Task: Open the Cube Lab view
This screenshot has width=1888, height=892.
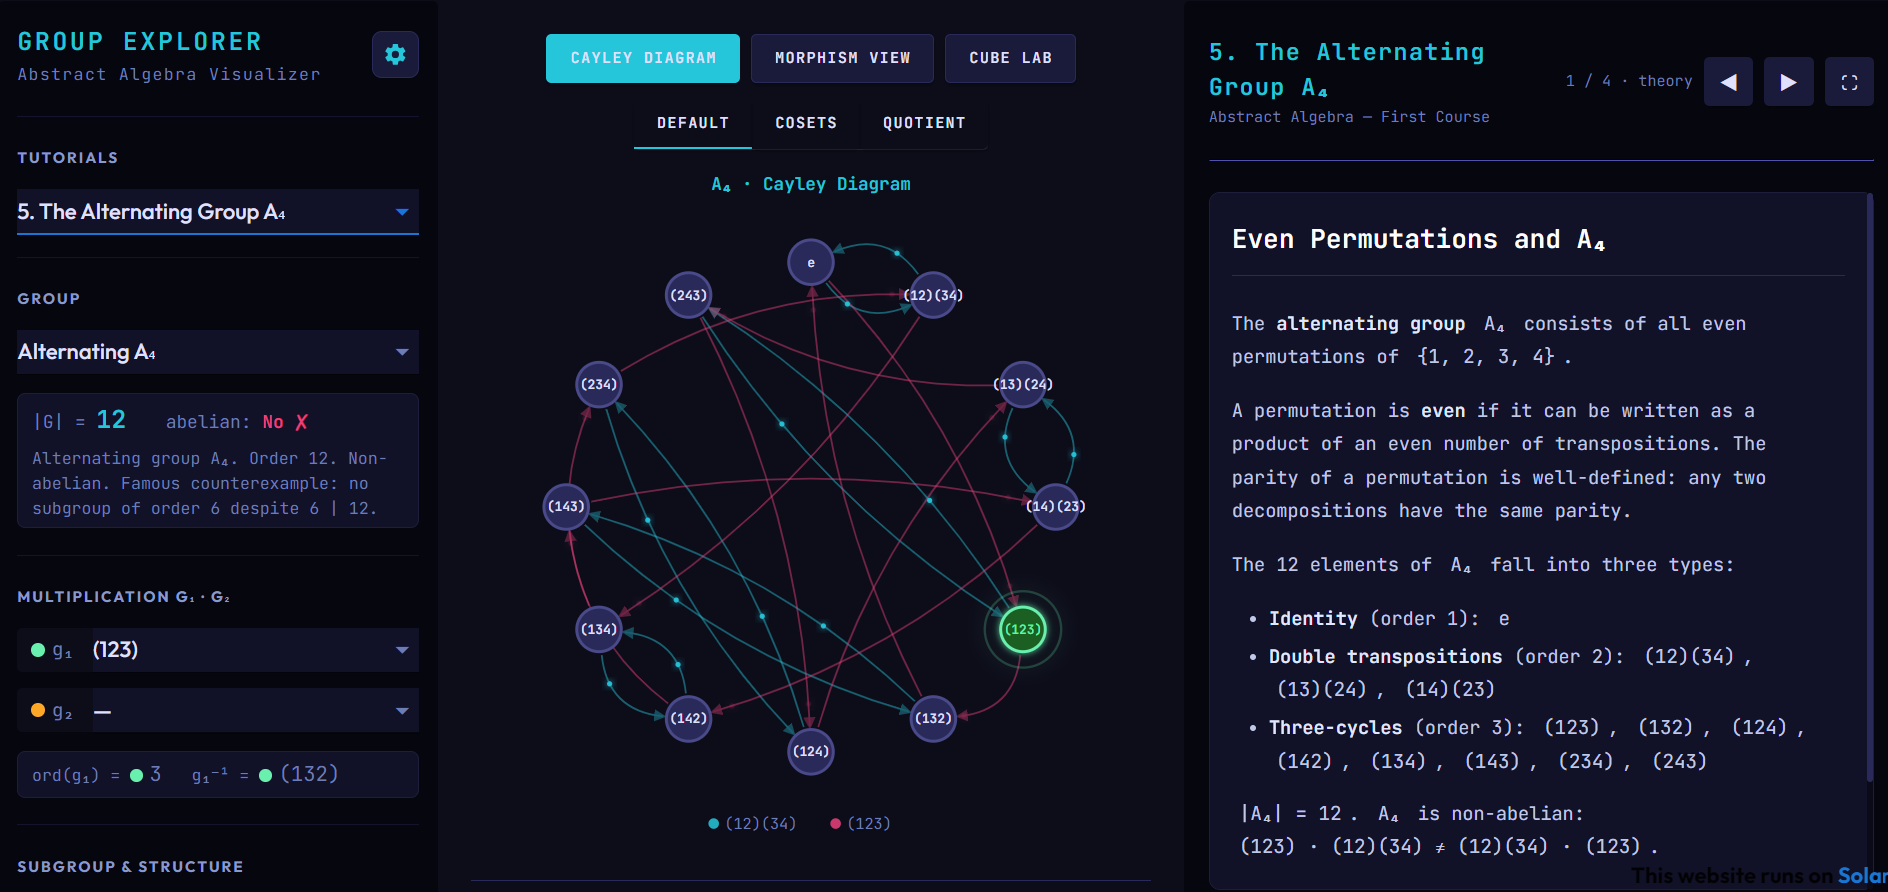Action: 1010,58
